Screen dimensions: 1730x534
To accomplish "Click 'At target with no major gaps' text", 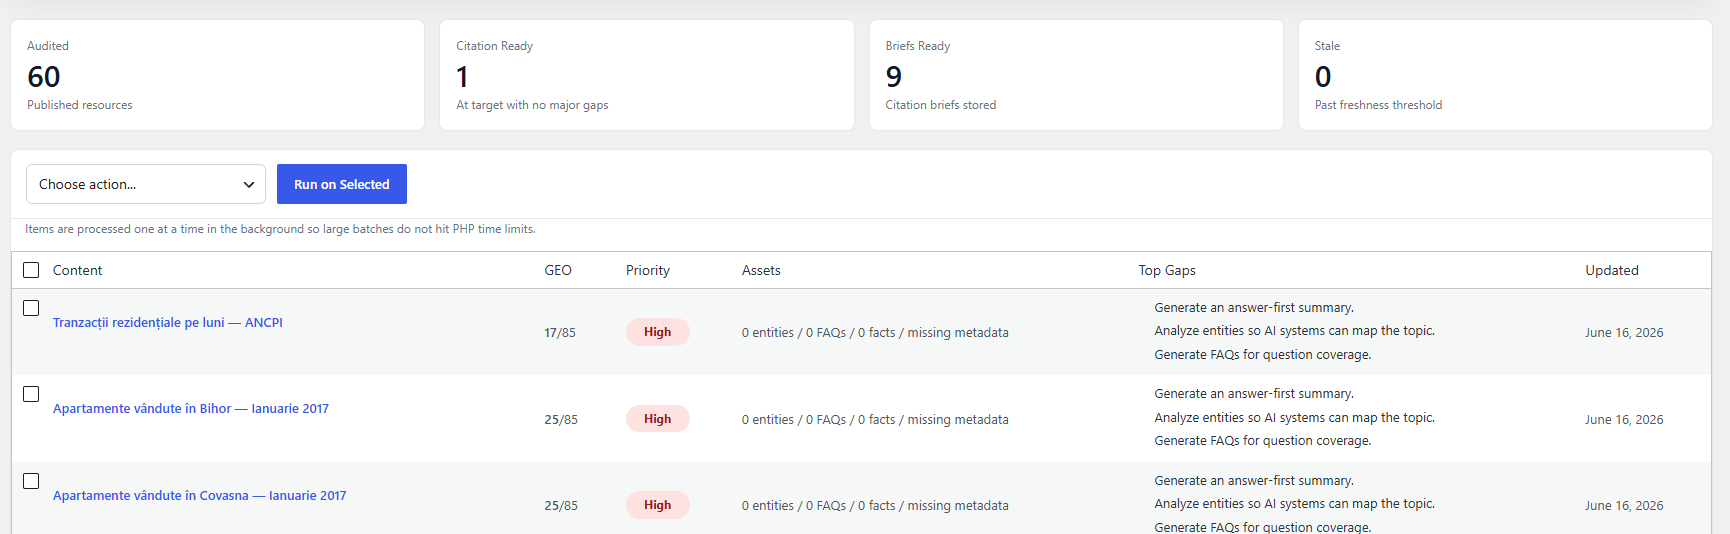I will point(532,105).
